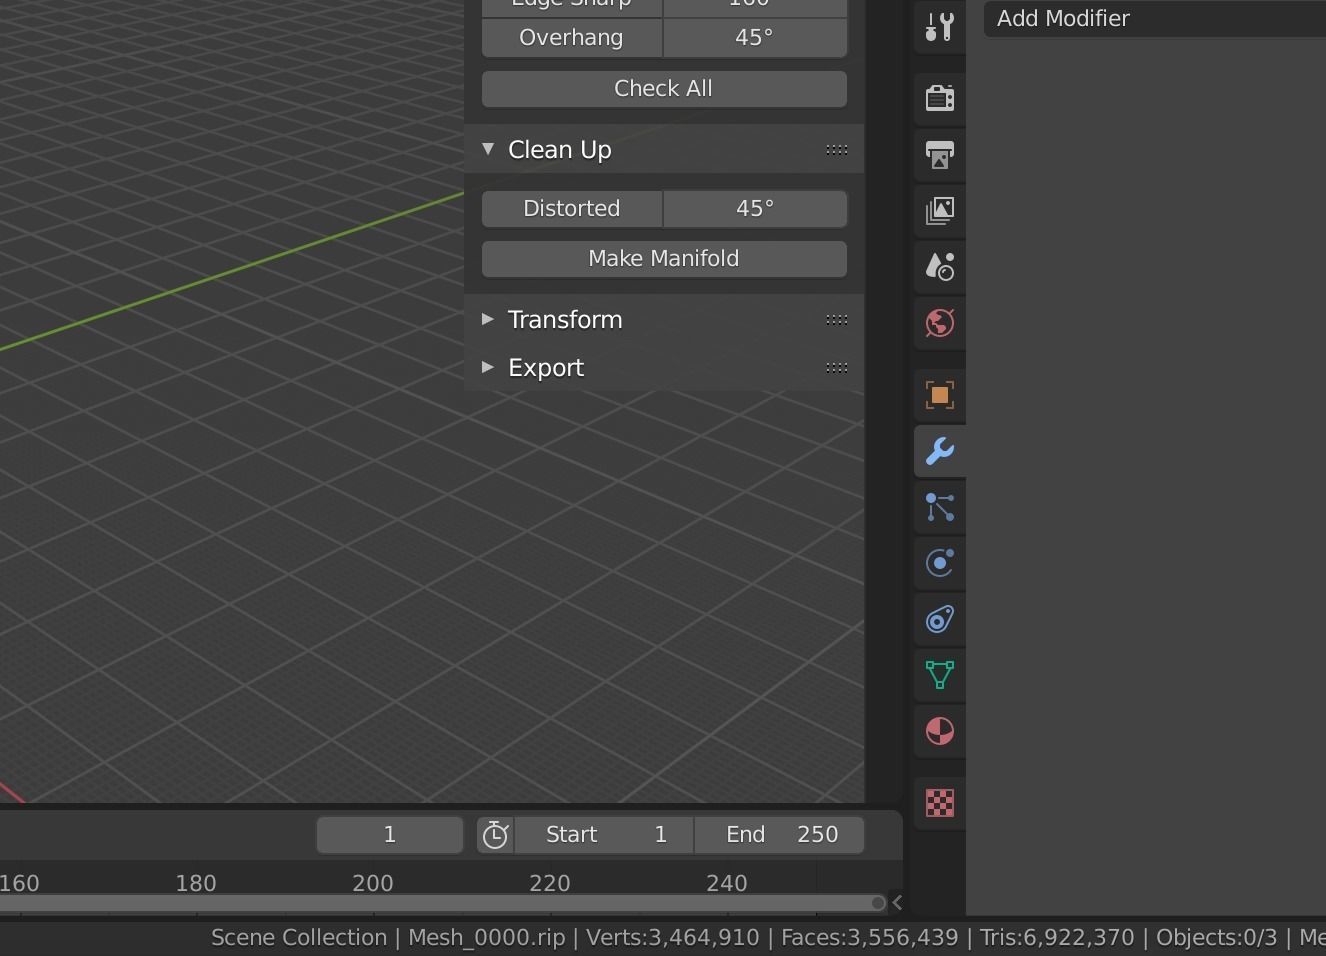The height and width of the screenshot is (956, 1326).
Task: Open the Physics properties tab
Action: [x=939, y=563]
